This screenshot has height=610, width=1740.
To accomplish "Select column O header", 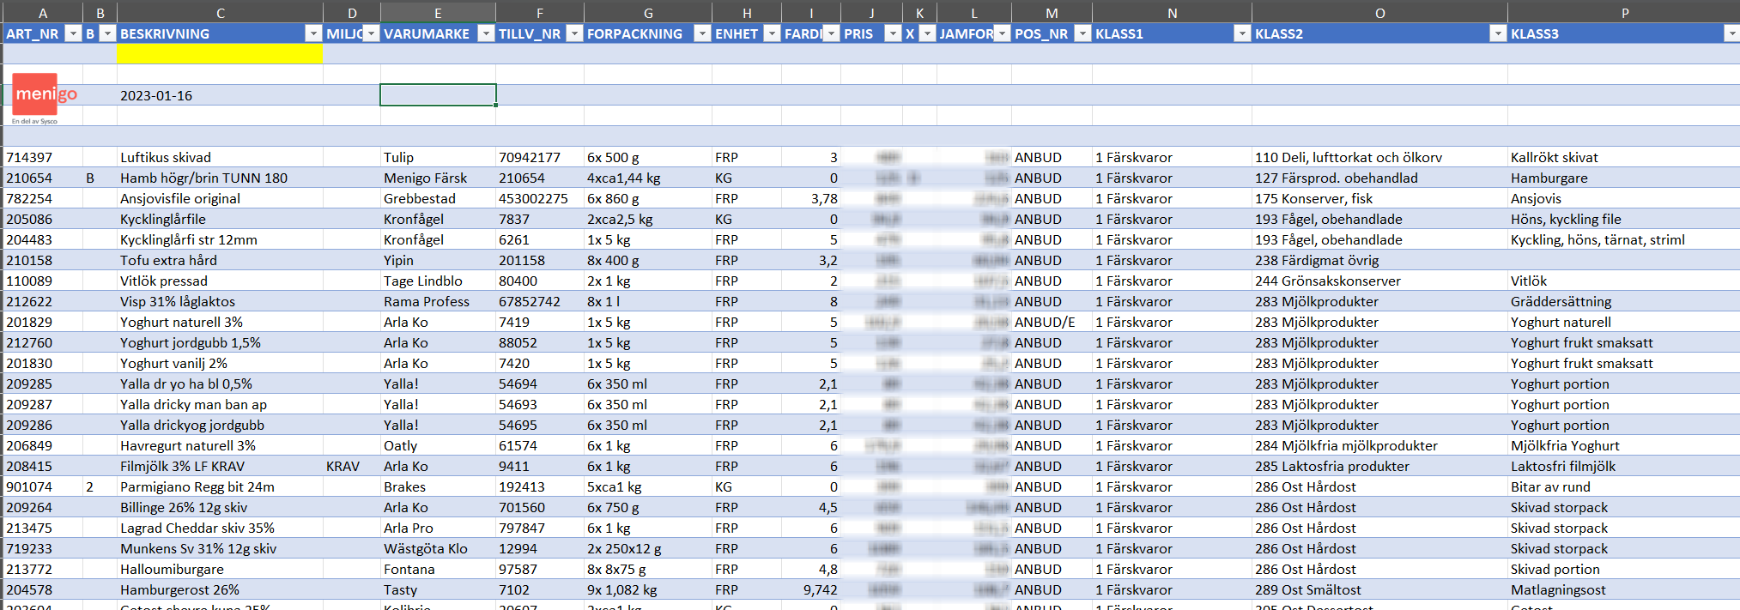I will click(x=1380, y=13).
